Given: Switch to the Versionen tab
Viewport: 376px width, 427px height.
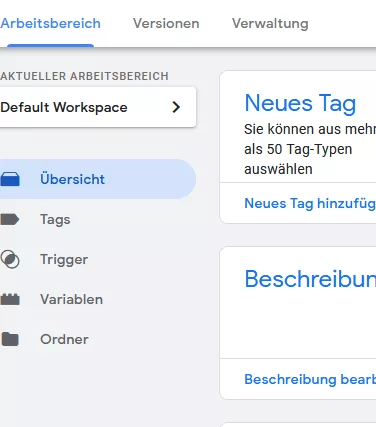Looking at the screenshot, I should pos(166,24).
